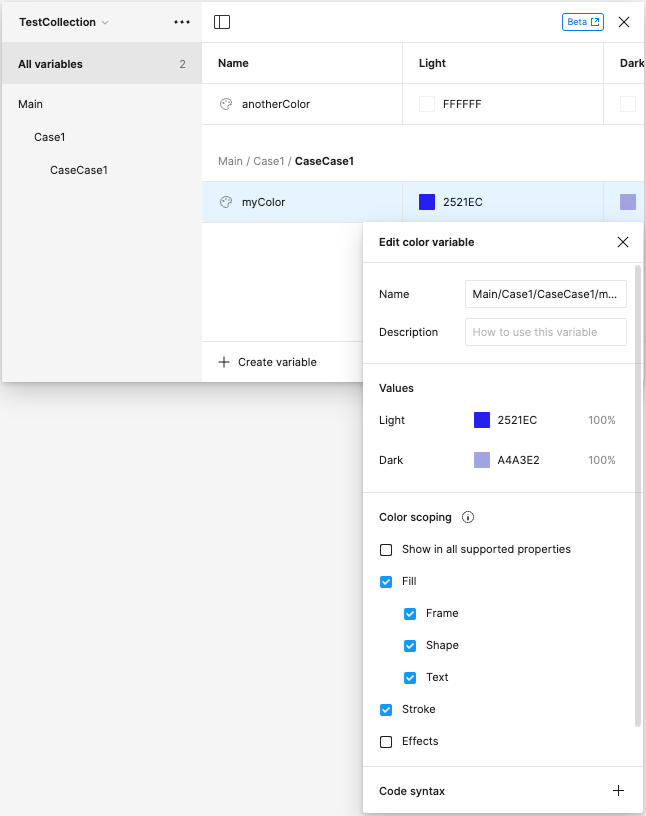The image size is (646, 816).
Task: Click the color palette icon beside myColor
Action: (226, 202)
